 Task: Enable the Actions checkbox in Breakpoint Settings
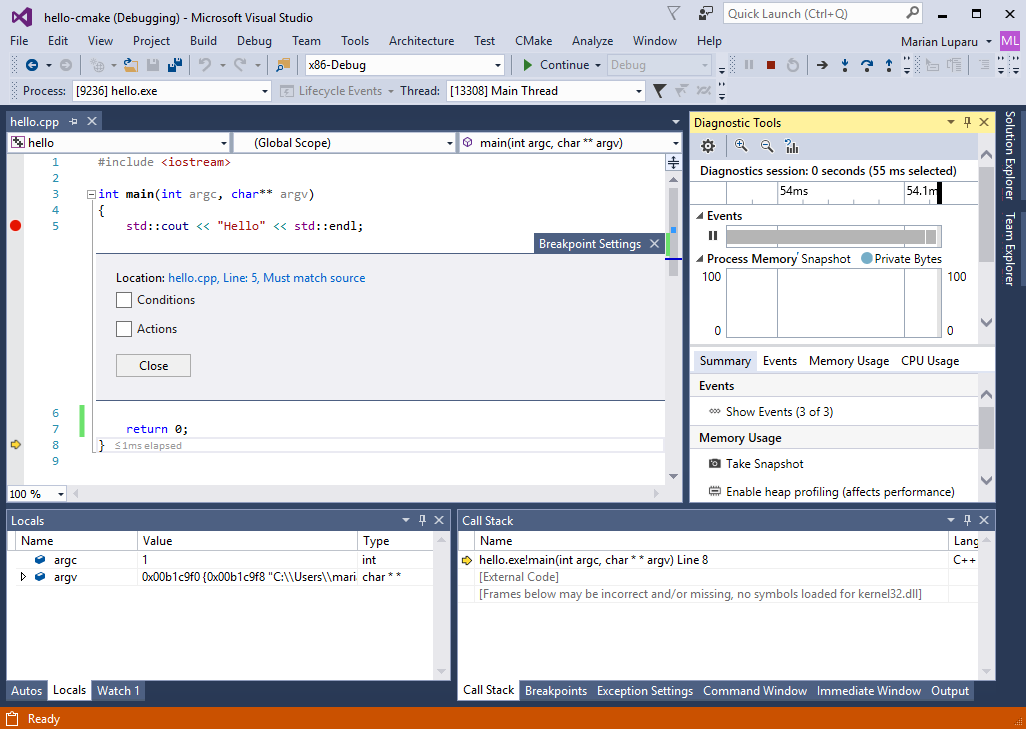coord(124,329)
